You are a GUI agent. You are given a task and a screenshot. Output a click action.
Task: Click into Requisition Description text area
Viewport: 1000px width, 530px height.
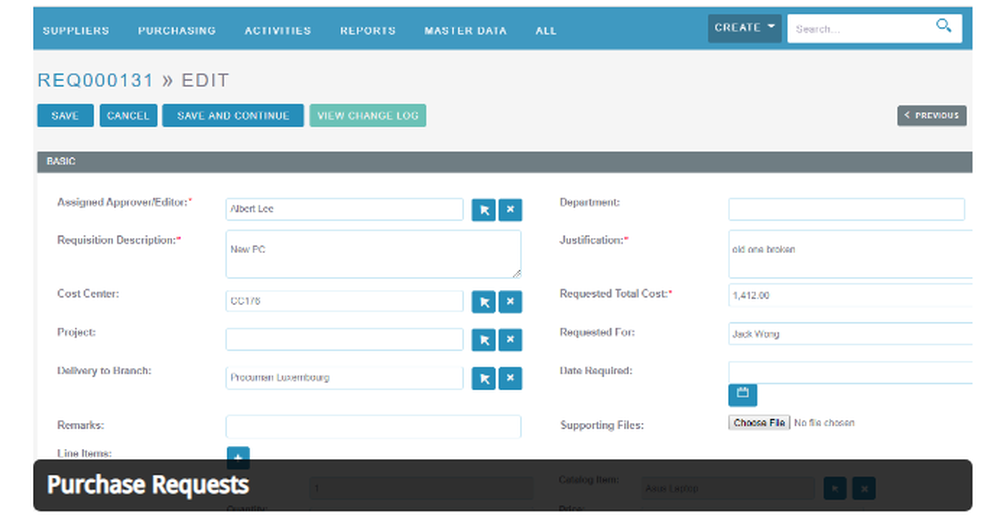pos(373,254)
